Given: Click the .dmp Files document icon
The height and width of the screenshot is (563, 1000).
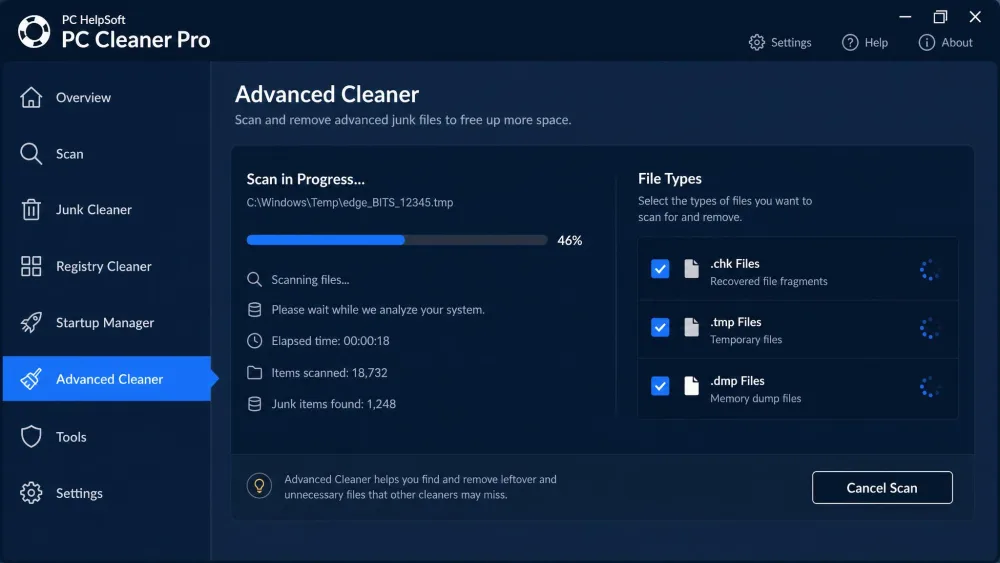Looking at the screenshot, I should [691, 386].
